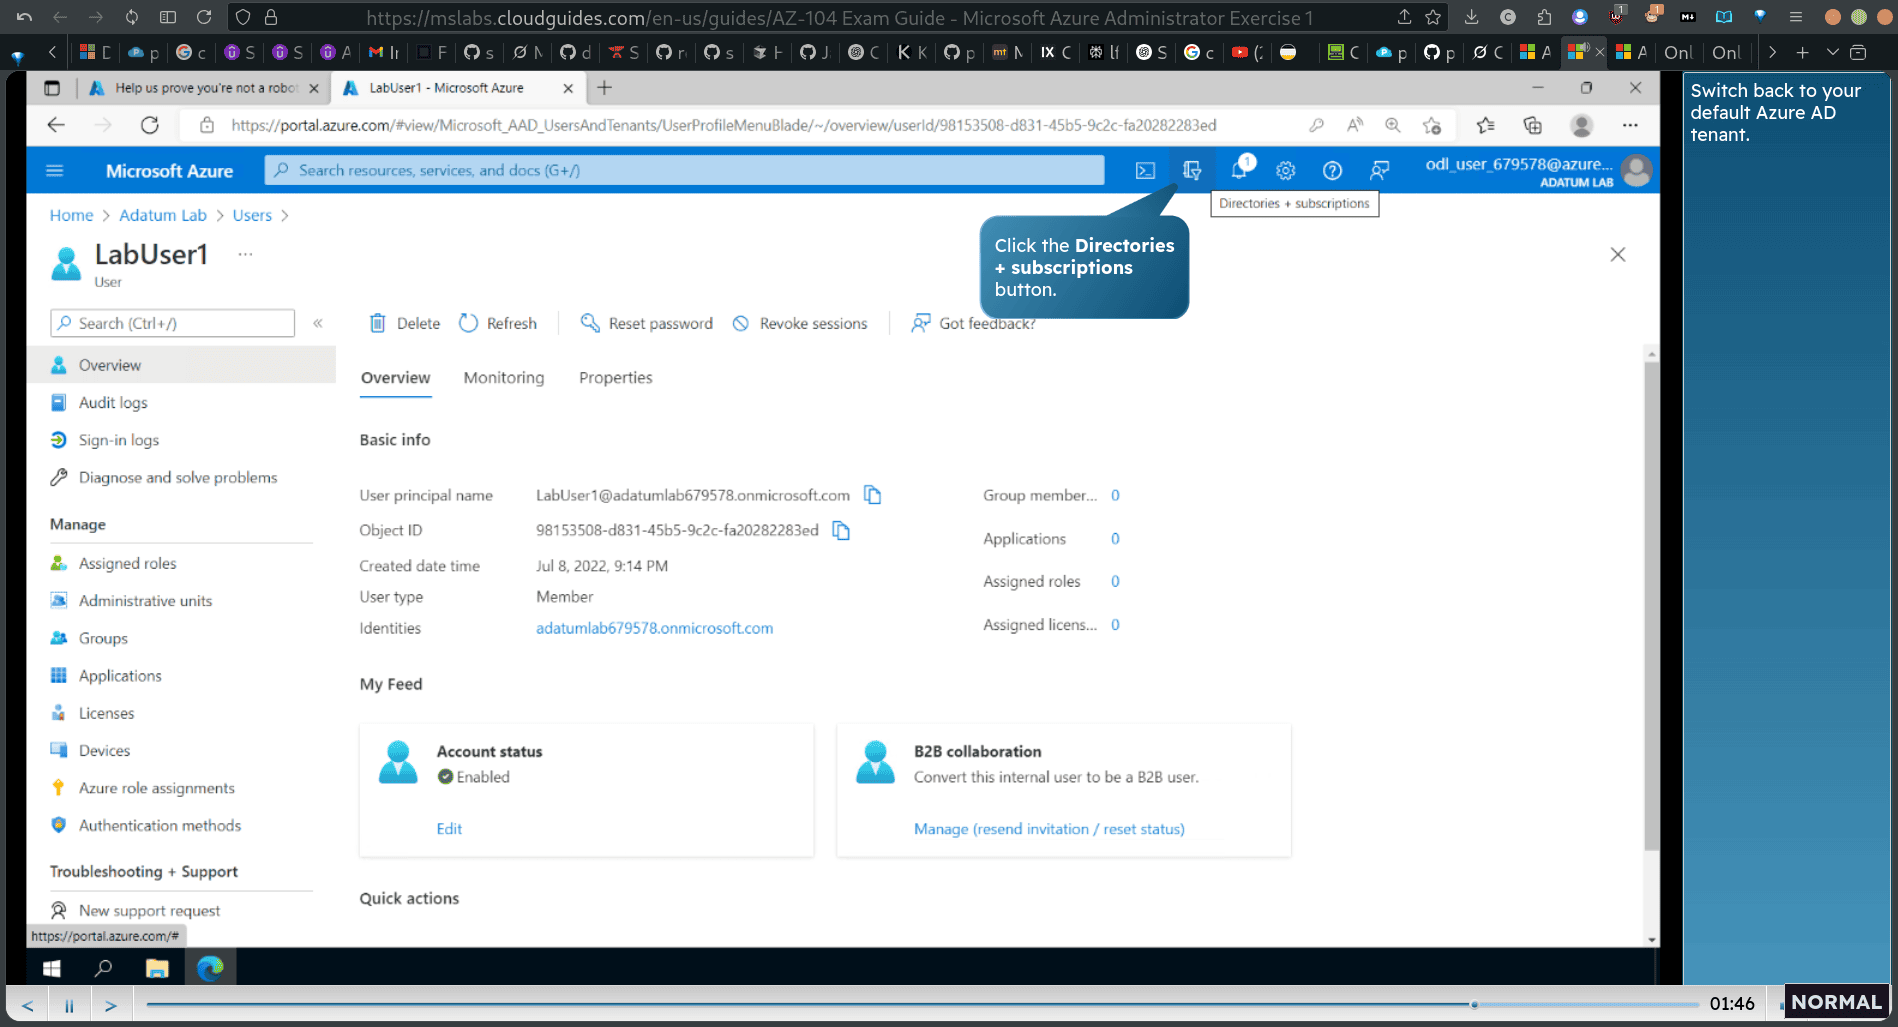Click Got feedback? command
Viewport: 1898px width, 1027px height.
point(972,323)
